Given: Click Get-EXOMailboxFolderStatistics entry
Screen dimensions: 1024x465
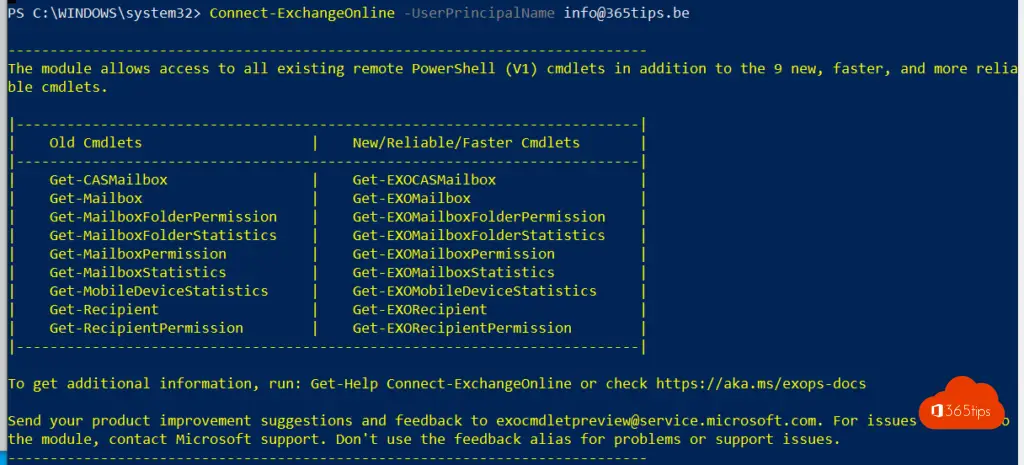Looking at the screenshot, I should click(479, 235).
